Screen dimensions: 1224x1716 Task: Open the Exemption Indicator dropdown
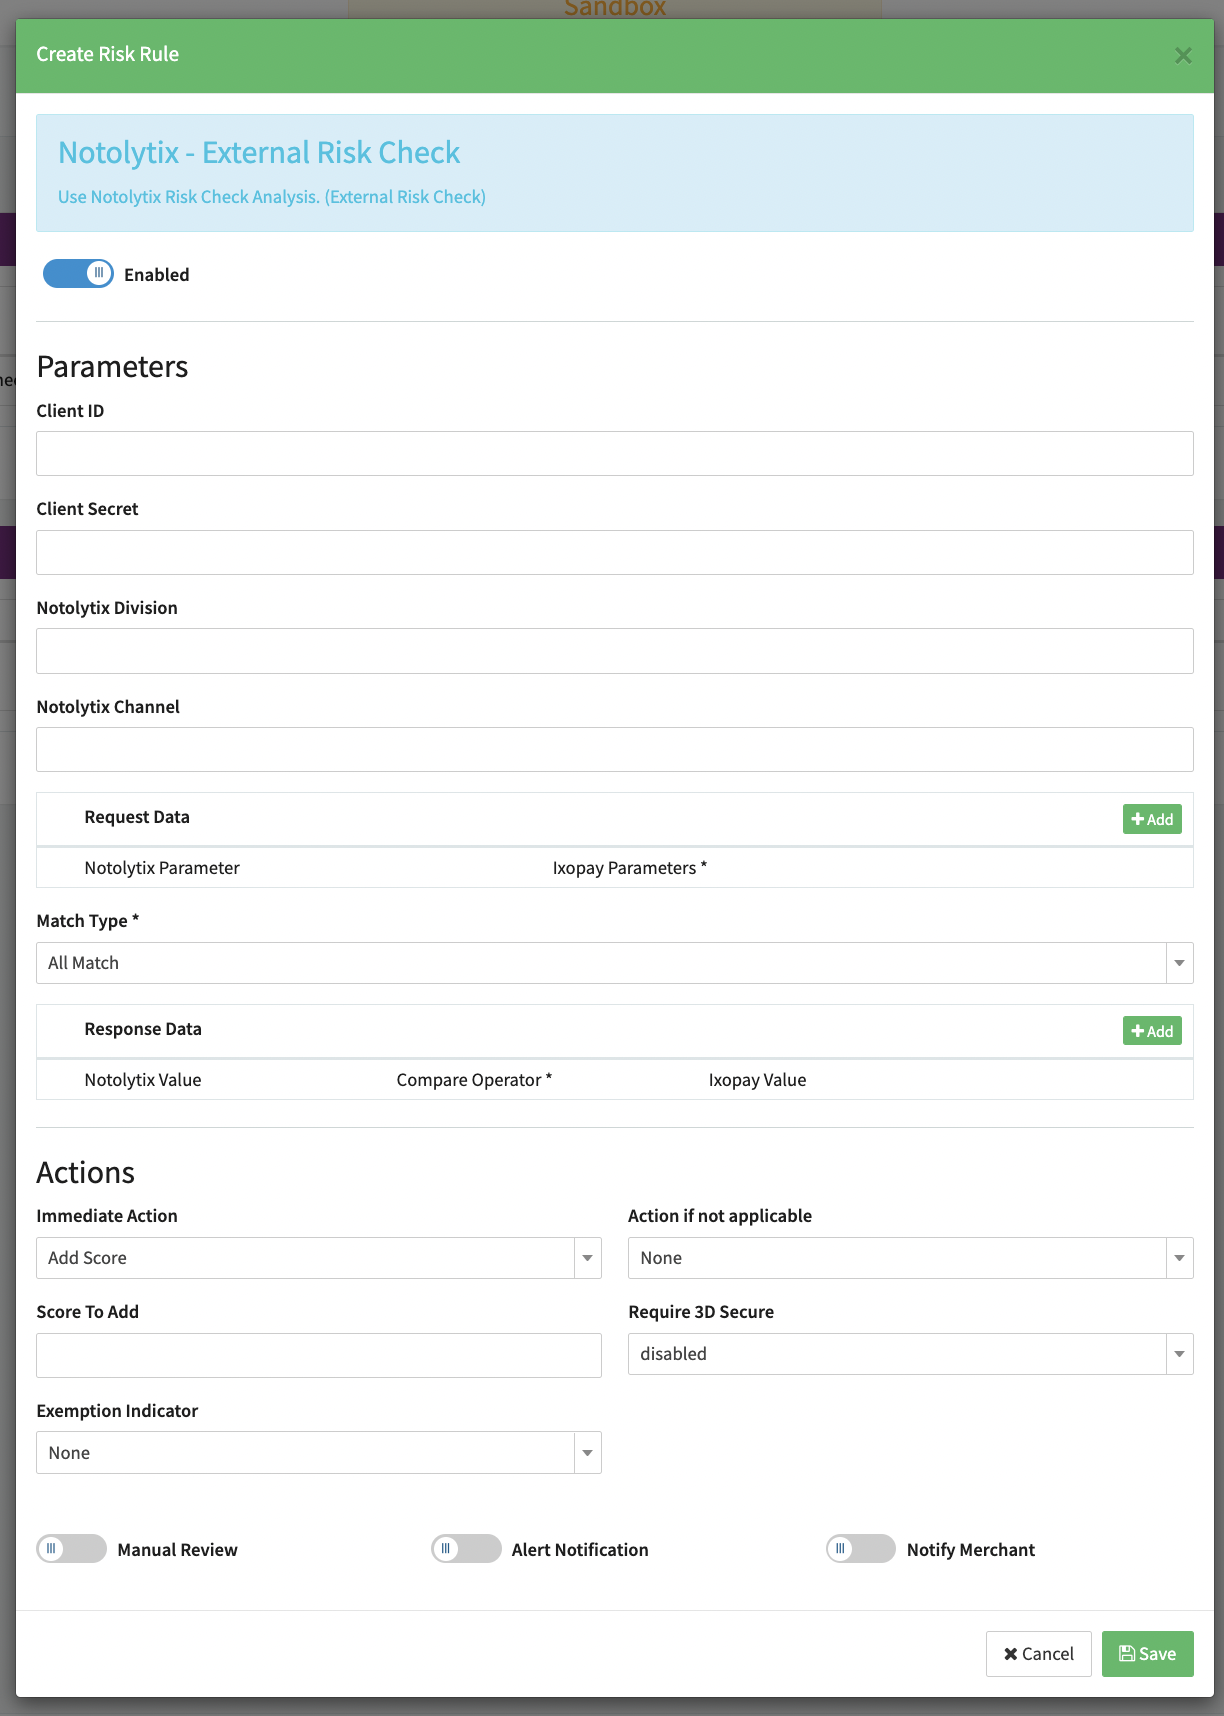(318, 1453)
